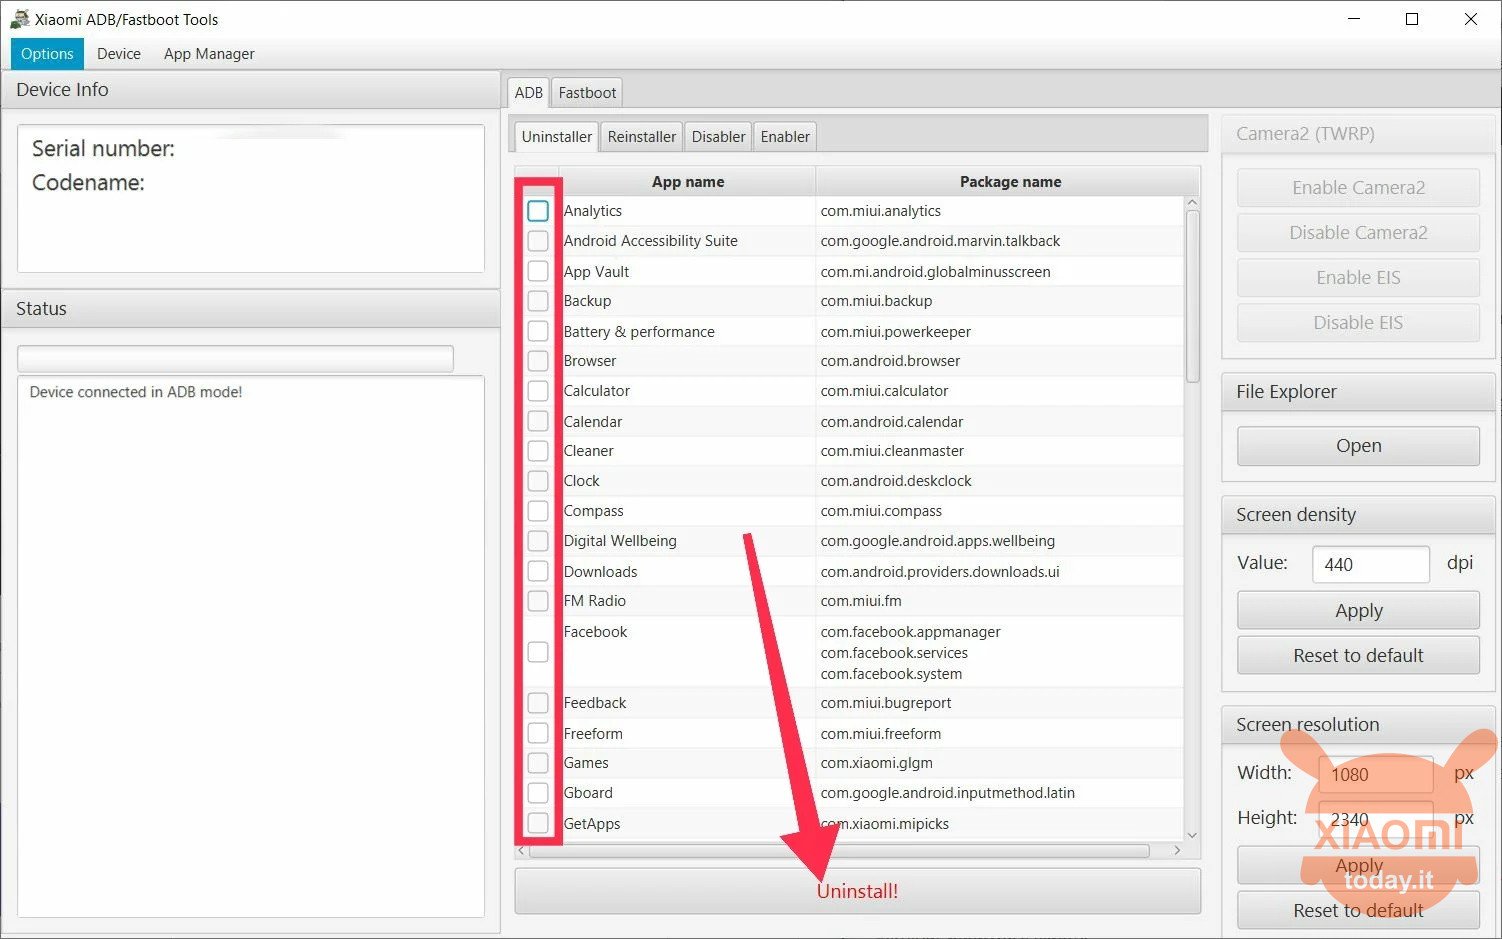Switch to the Fastboot tab
Screen dimensions: 1502x939
[x=587, y=93]
